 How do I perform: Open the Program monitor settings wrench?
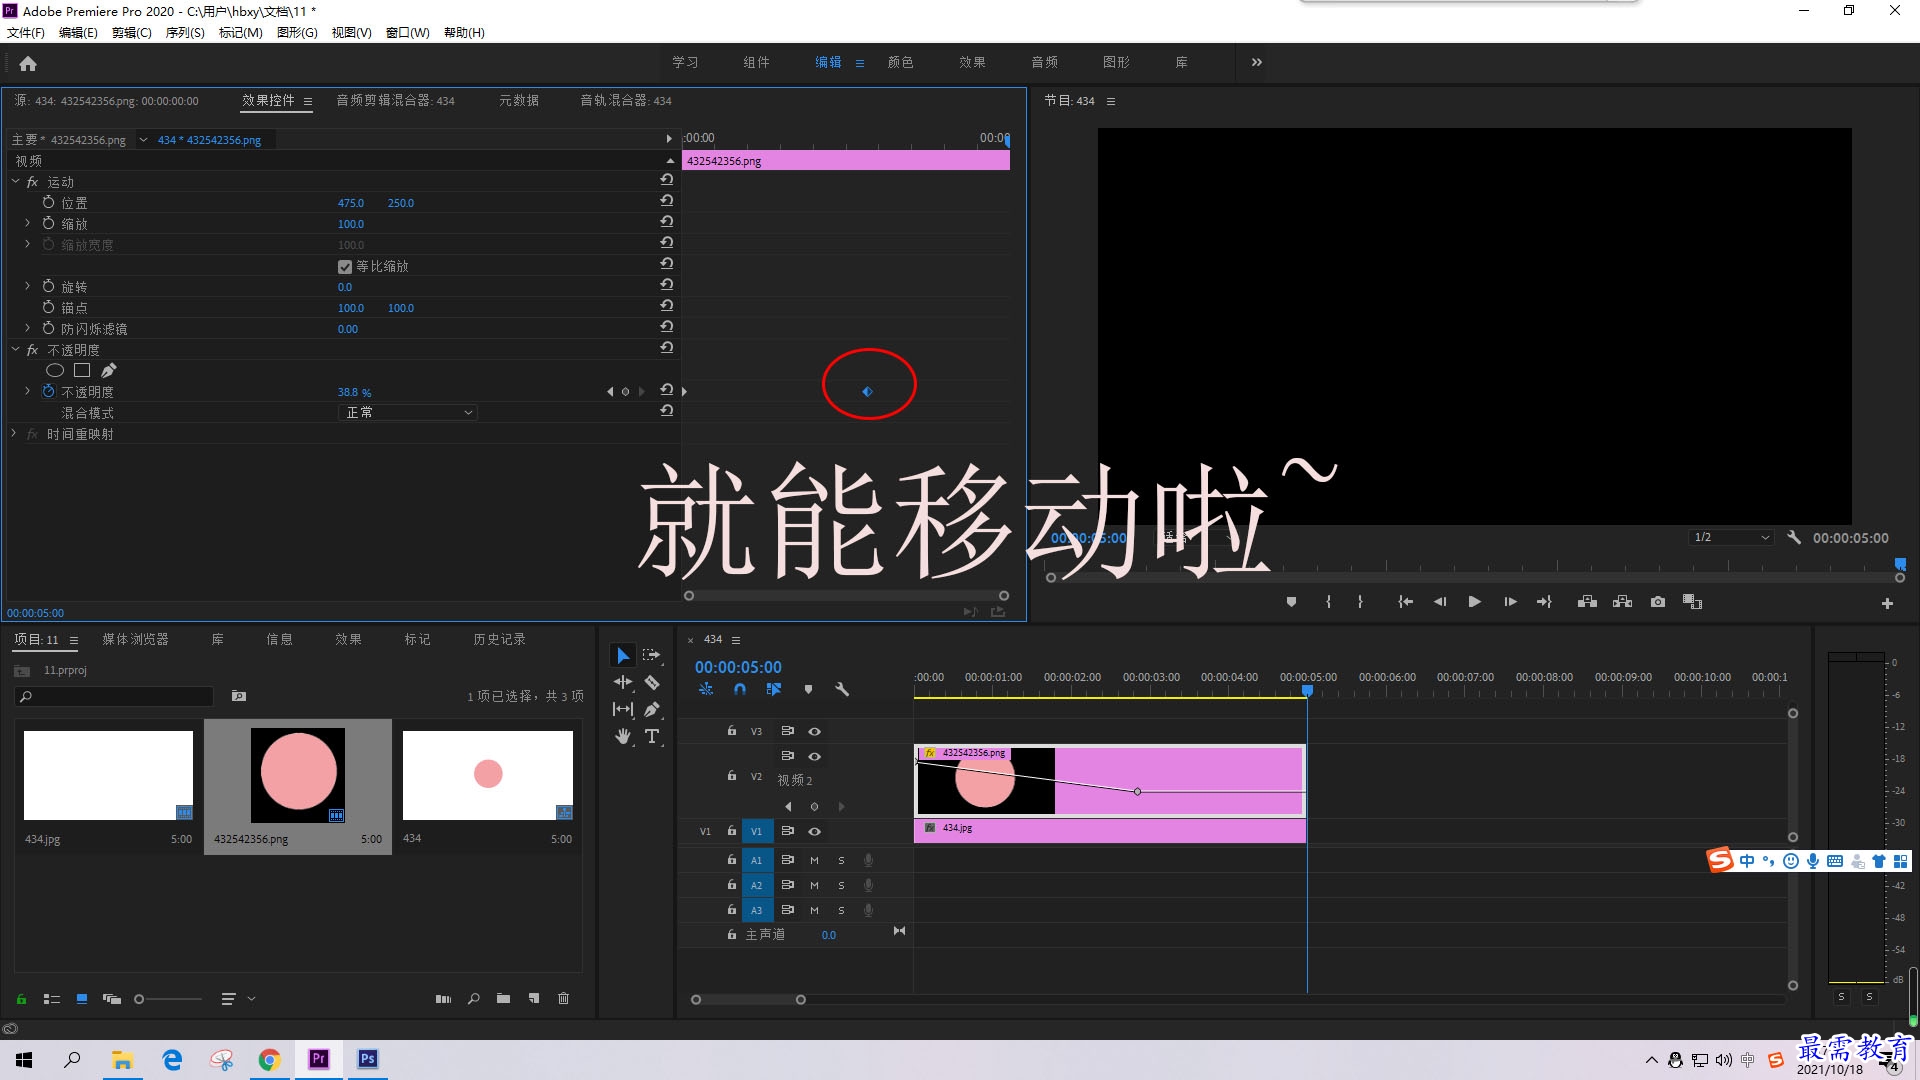pos(1794,537)
